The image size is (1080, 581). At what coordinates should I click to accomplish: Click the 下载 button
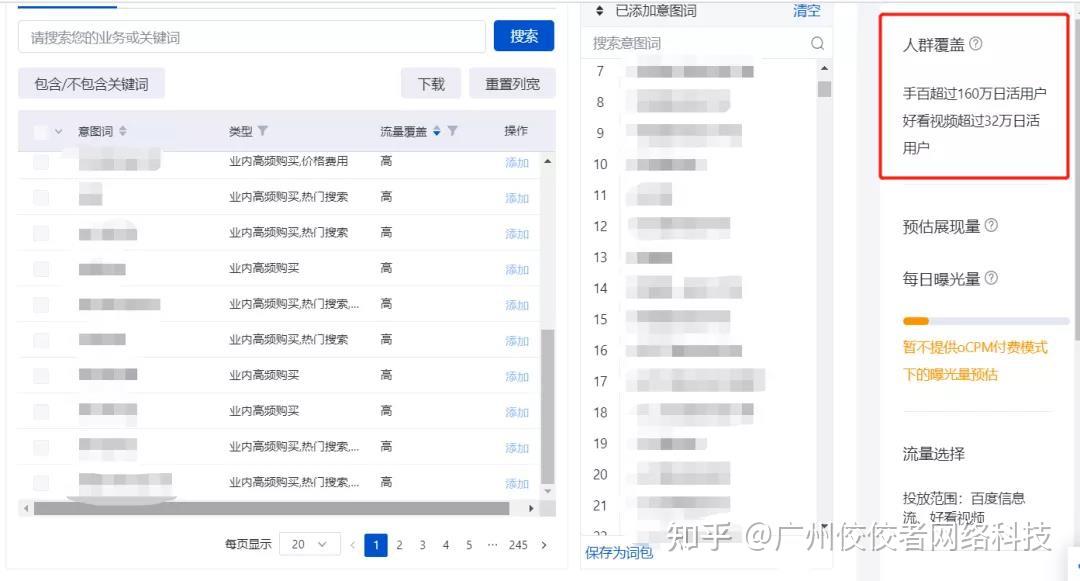point(431,84)
